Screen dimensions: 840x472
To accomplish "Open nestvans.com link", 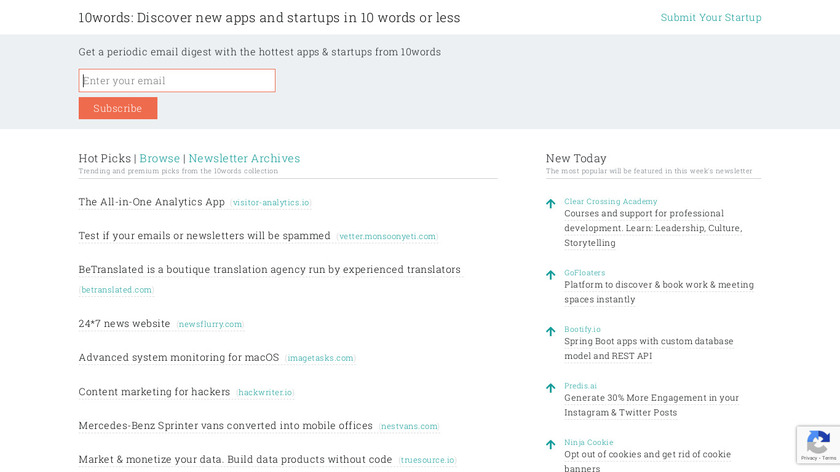I will click(x=409, y=426).
